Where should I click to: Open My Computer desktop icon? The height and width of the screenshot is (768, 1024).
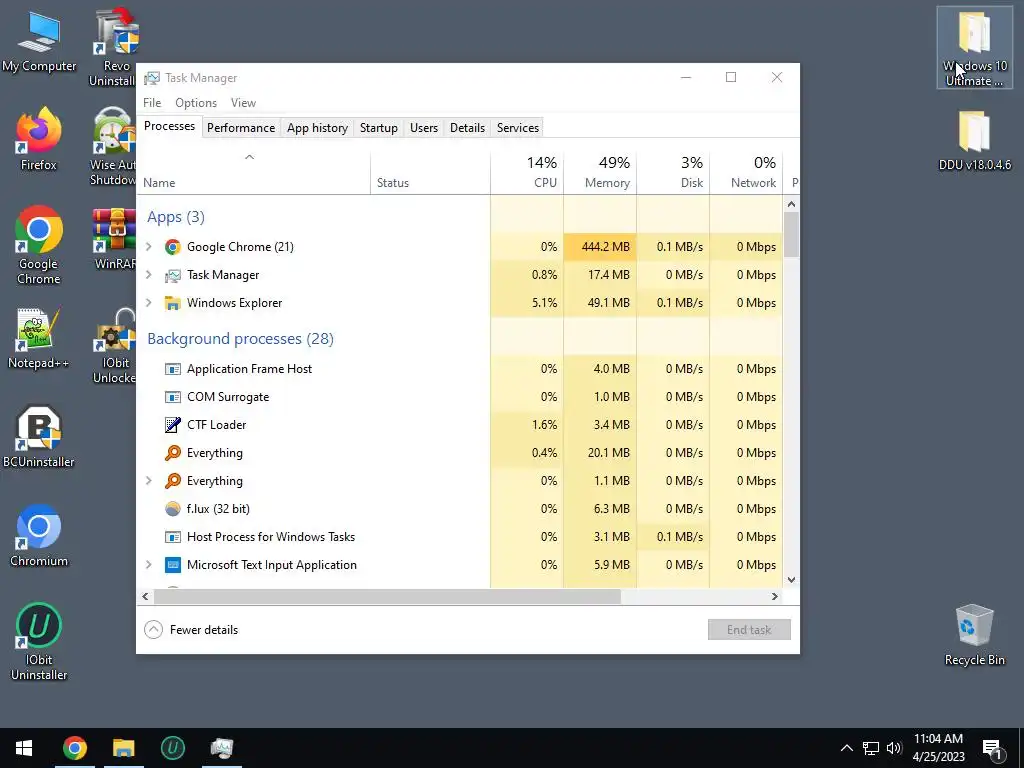pyautogui.click(x=39, y=40)
